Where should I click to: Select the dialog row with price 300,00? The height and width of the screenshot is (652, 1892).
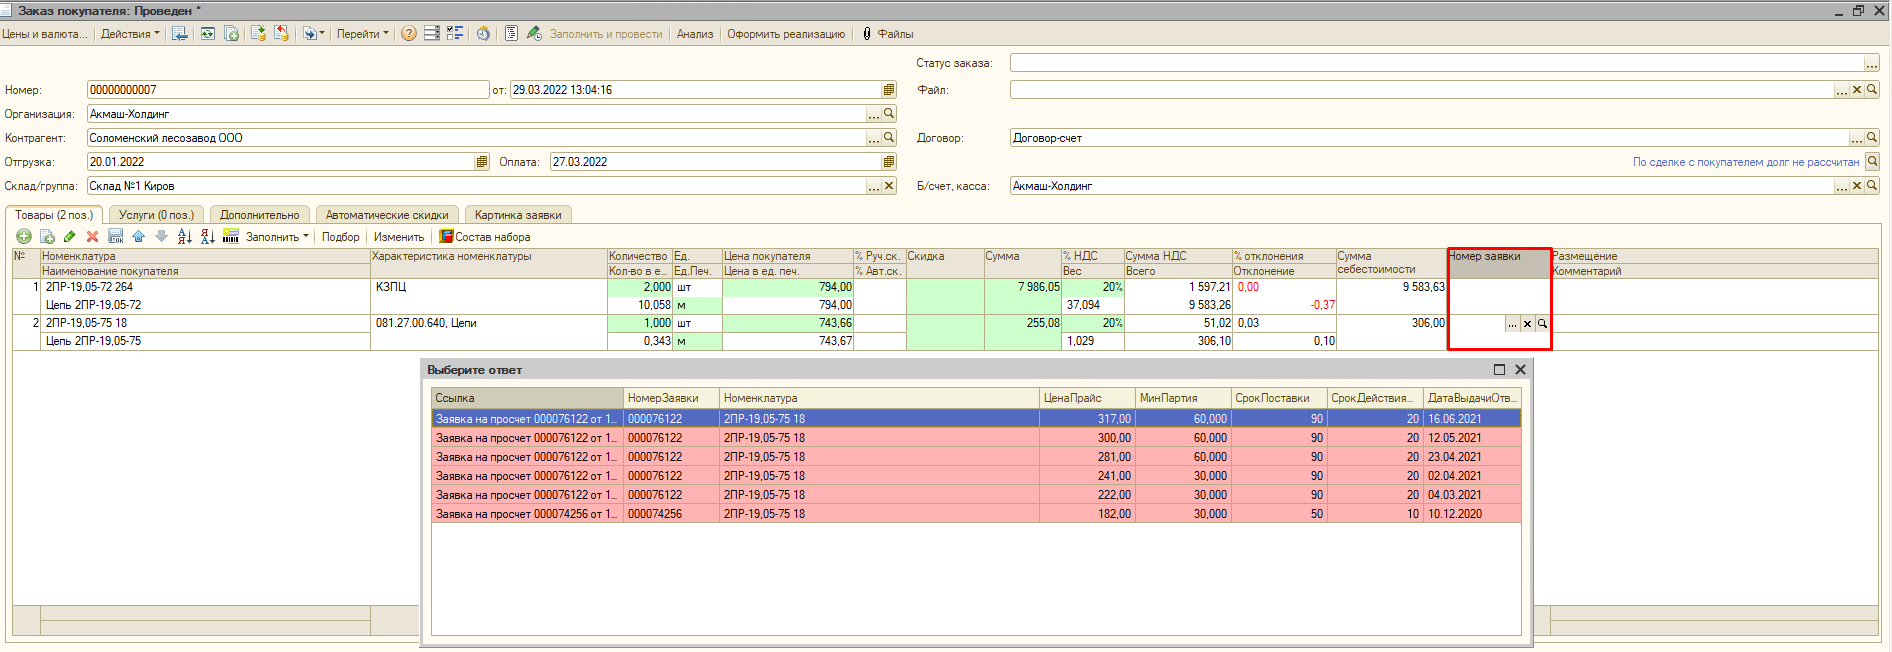[x=976, y=438]
